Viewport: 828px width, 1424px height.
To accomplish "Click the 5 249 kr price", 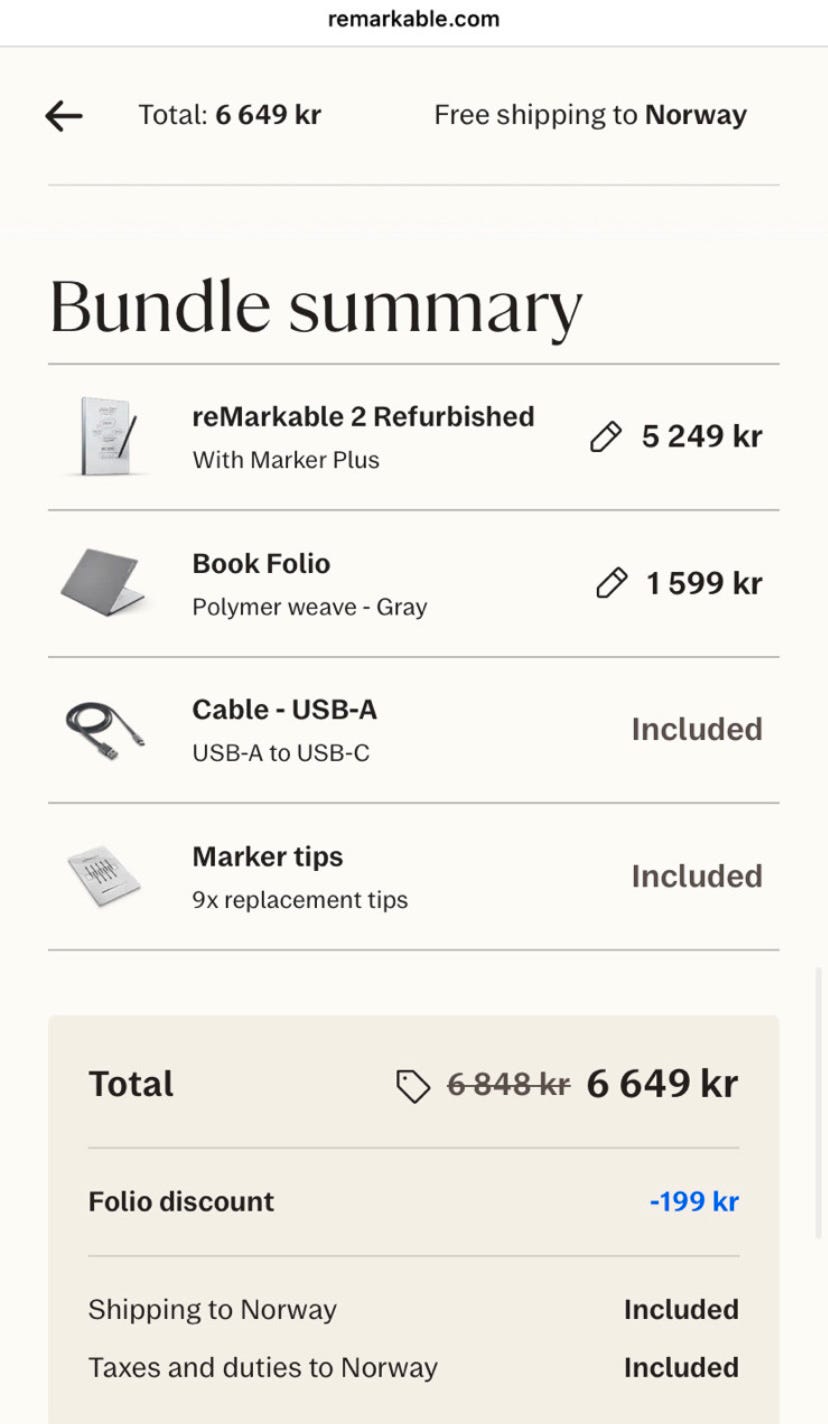I will coord(702,437).
